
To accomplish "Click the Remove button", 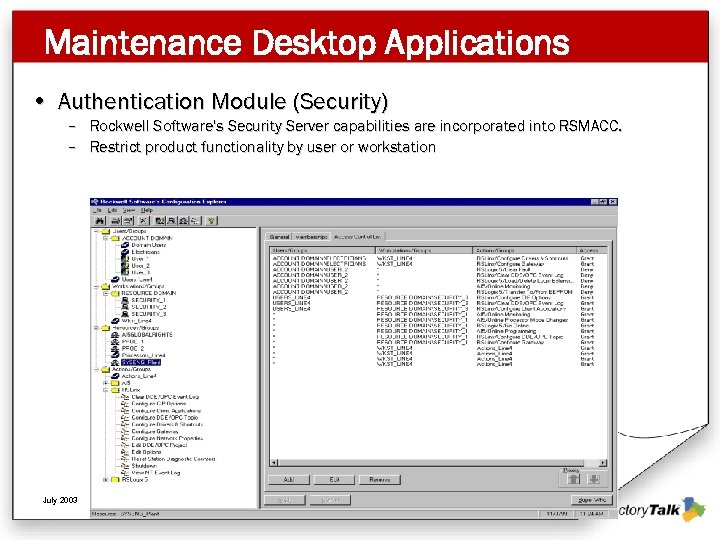I will tap(379, 480).
